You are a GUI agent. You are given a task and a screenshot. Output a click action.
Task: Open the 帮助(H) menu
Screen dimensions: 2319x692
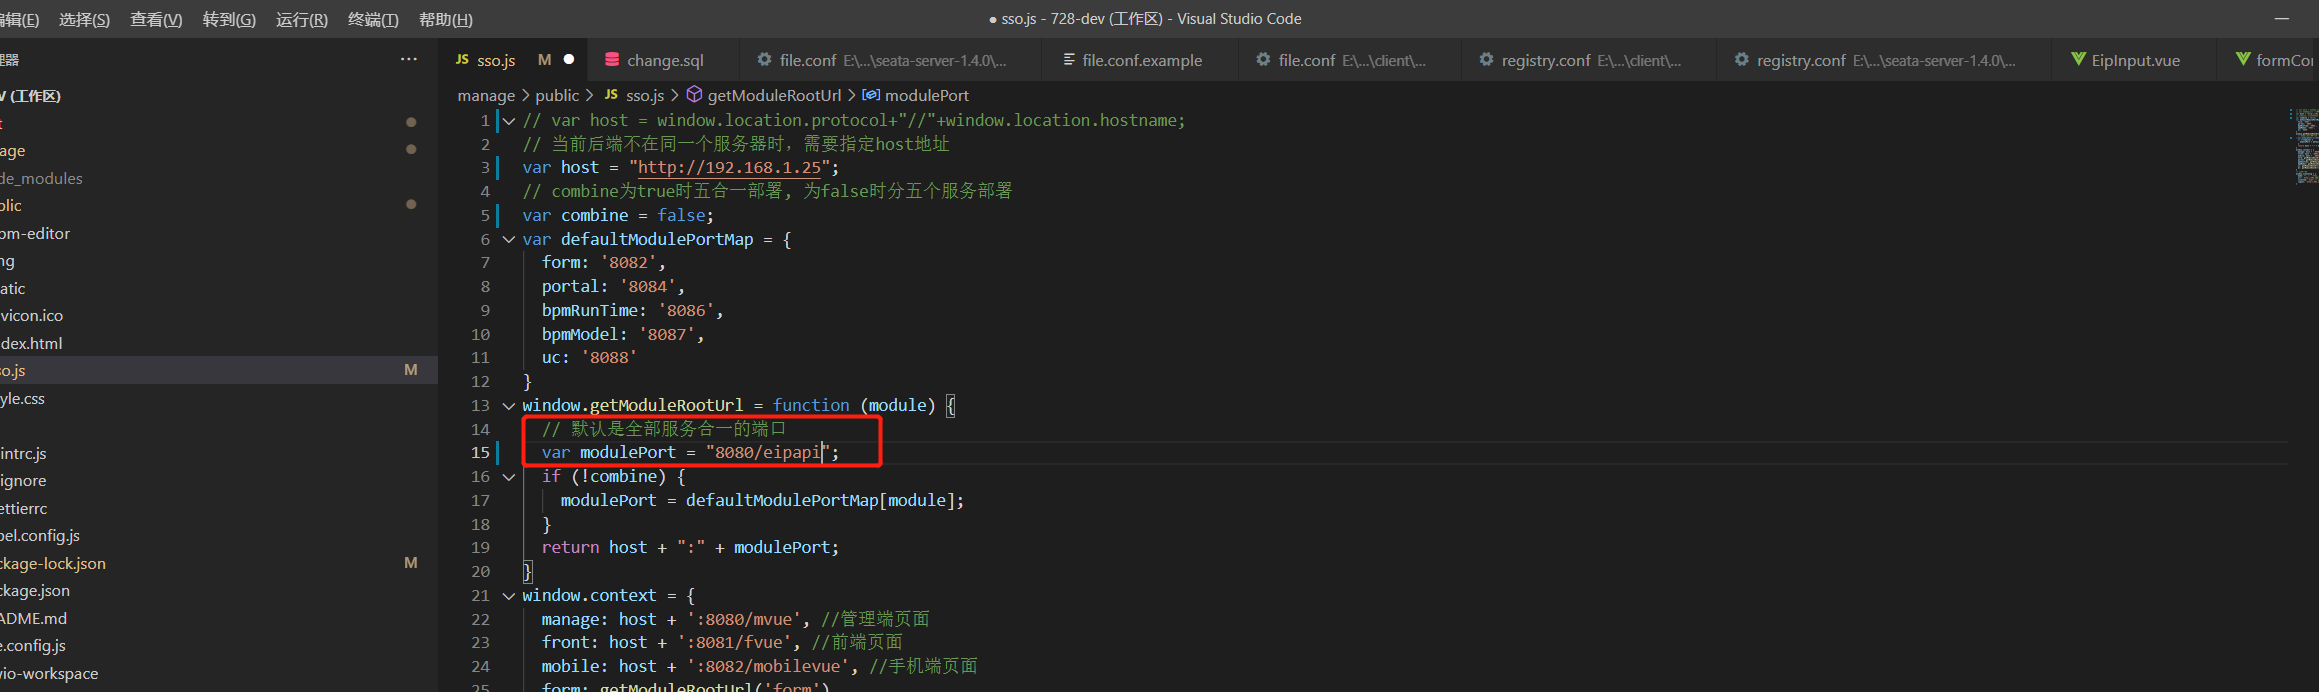click(446, 19)
